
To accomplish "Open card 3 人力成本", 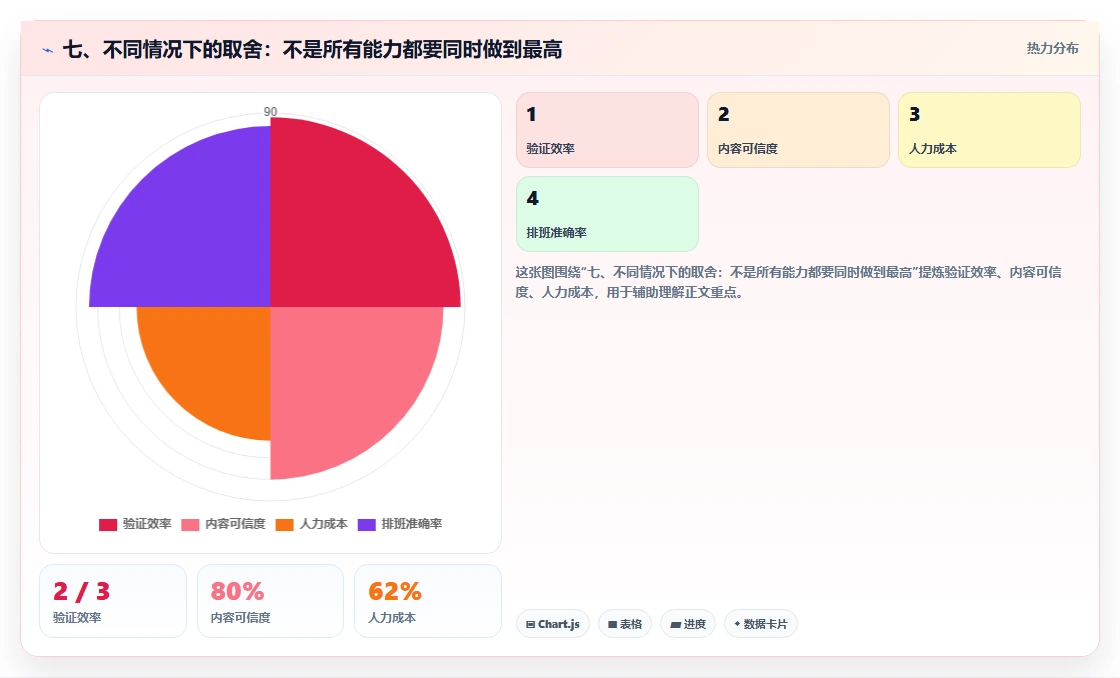I will point(989,130).
